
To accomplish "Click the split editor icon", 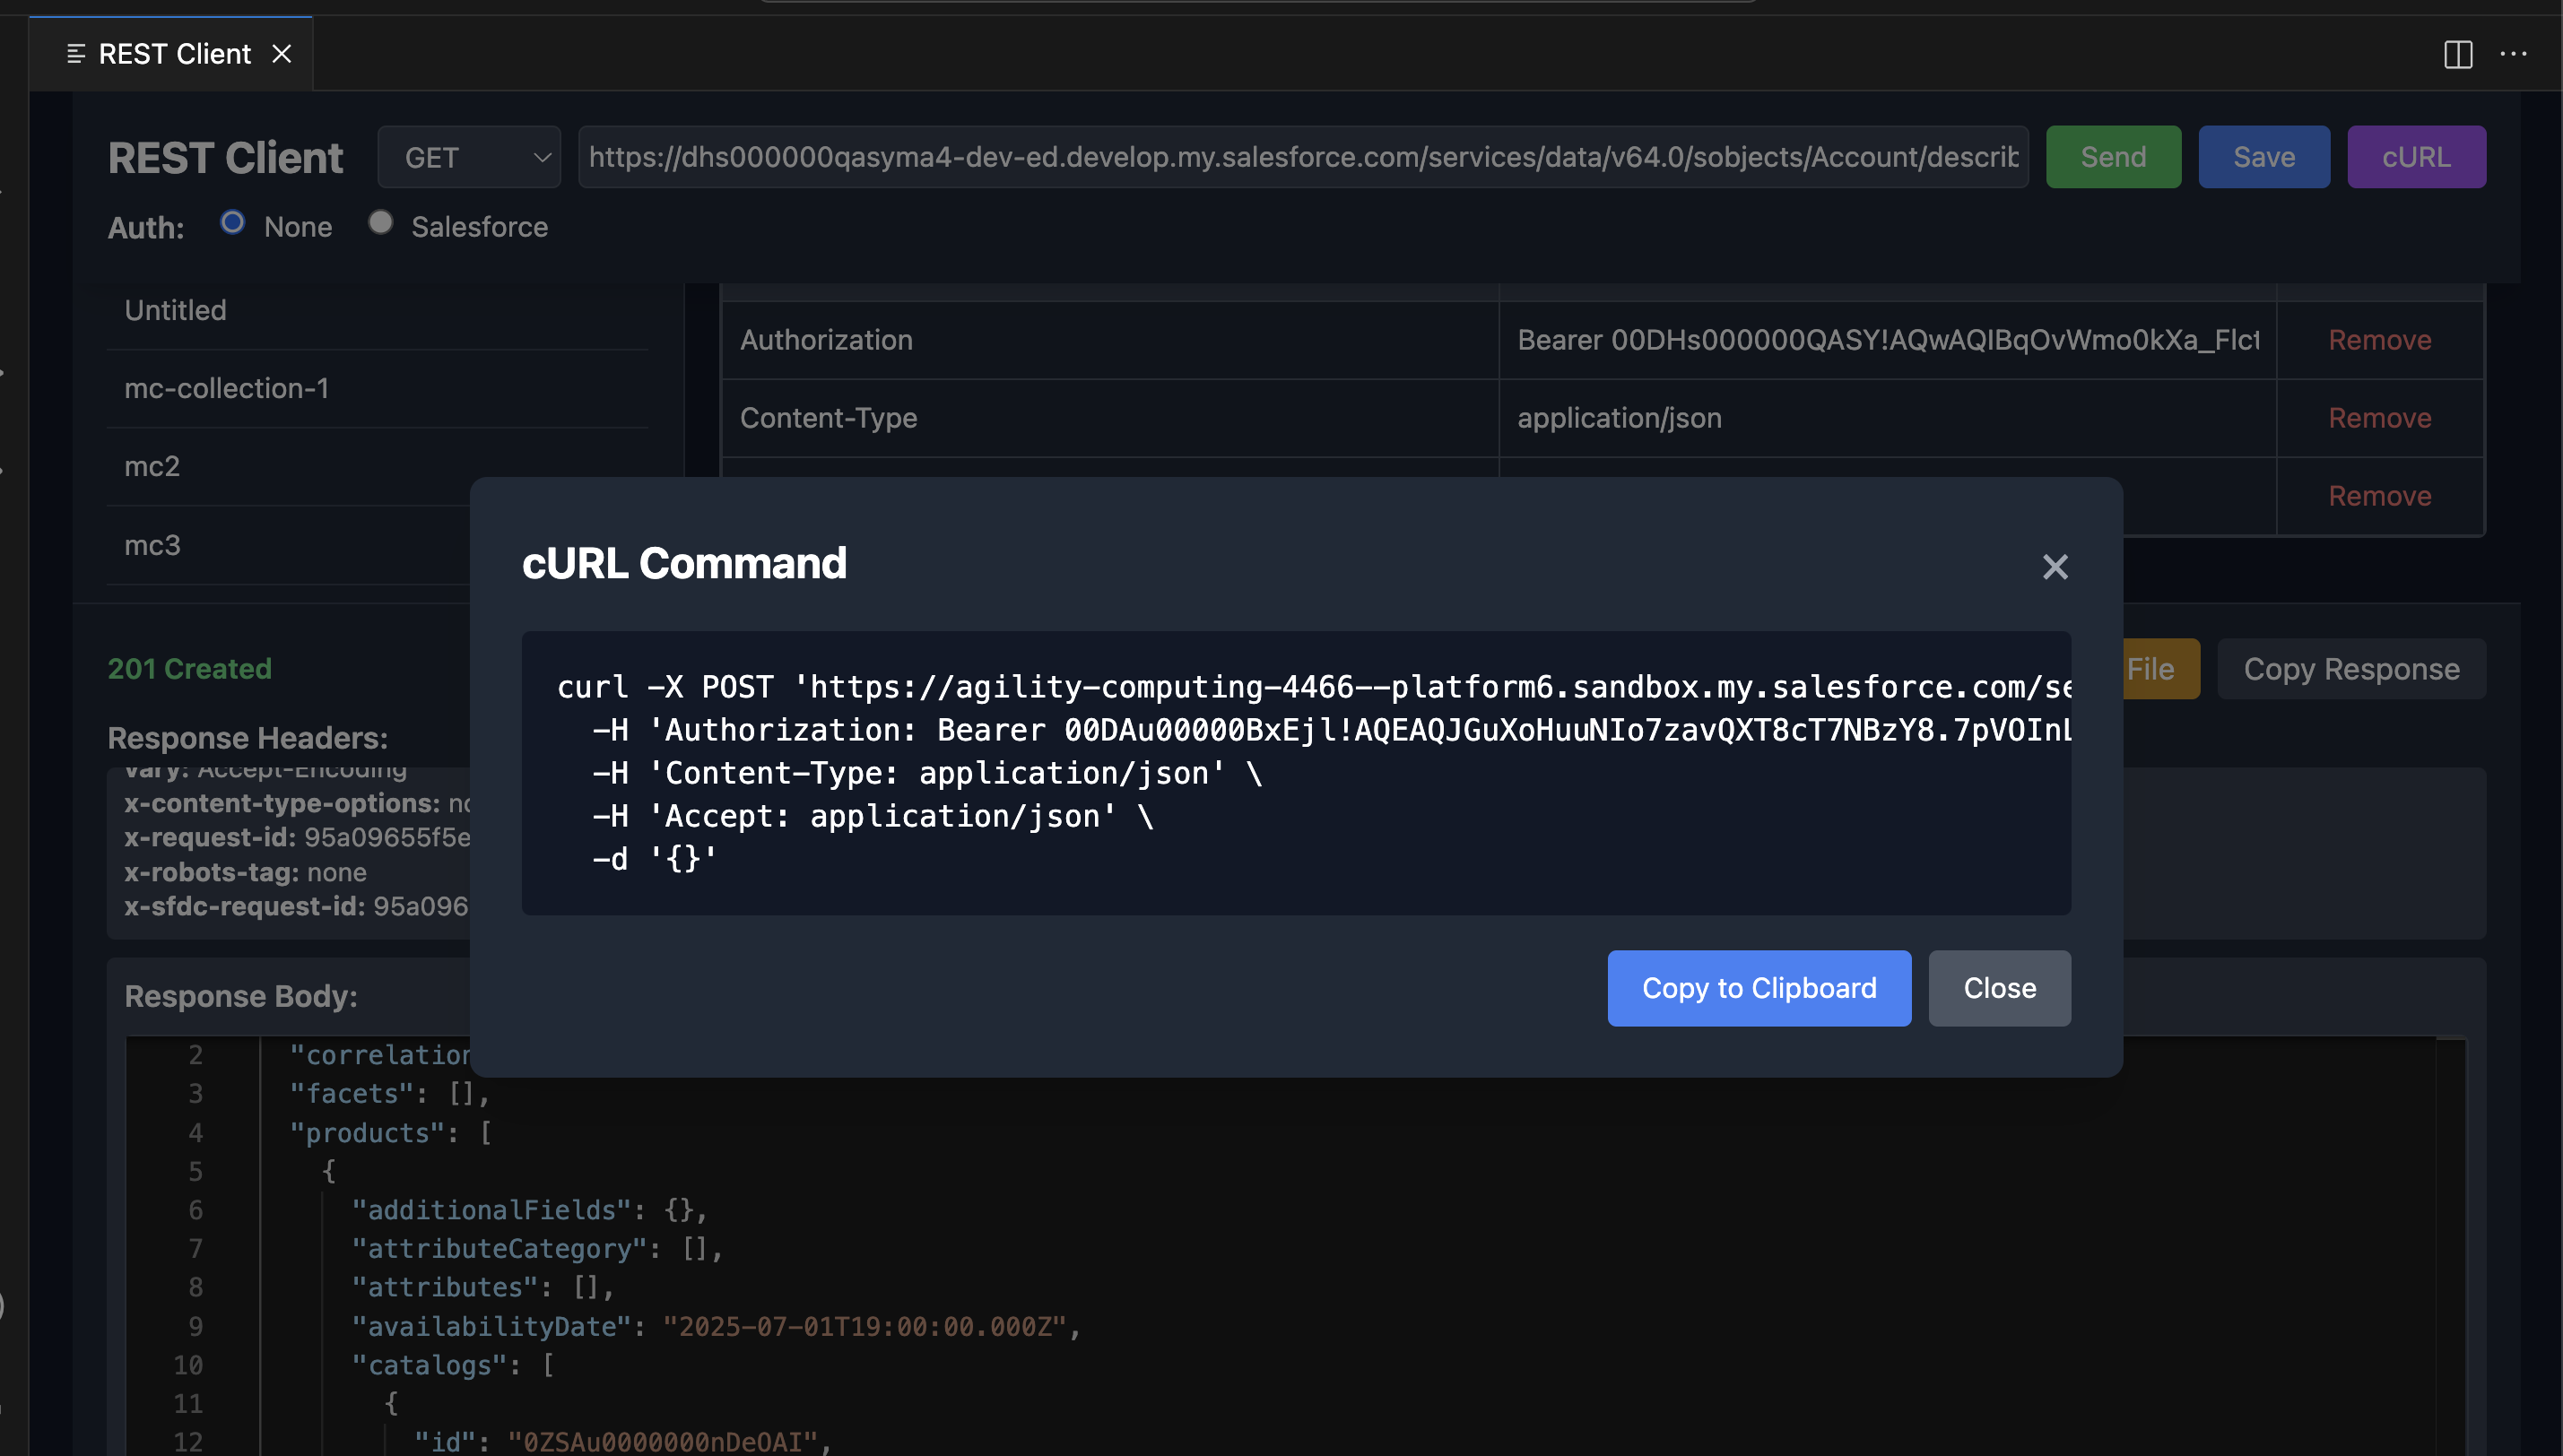I will point(2457,54).
